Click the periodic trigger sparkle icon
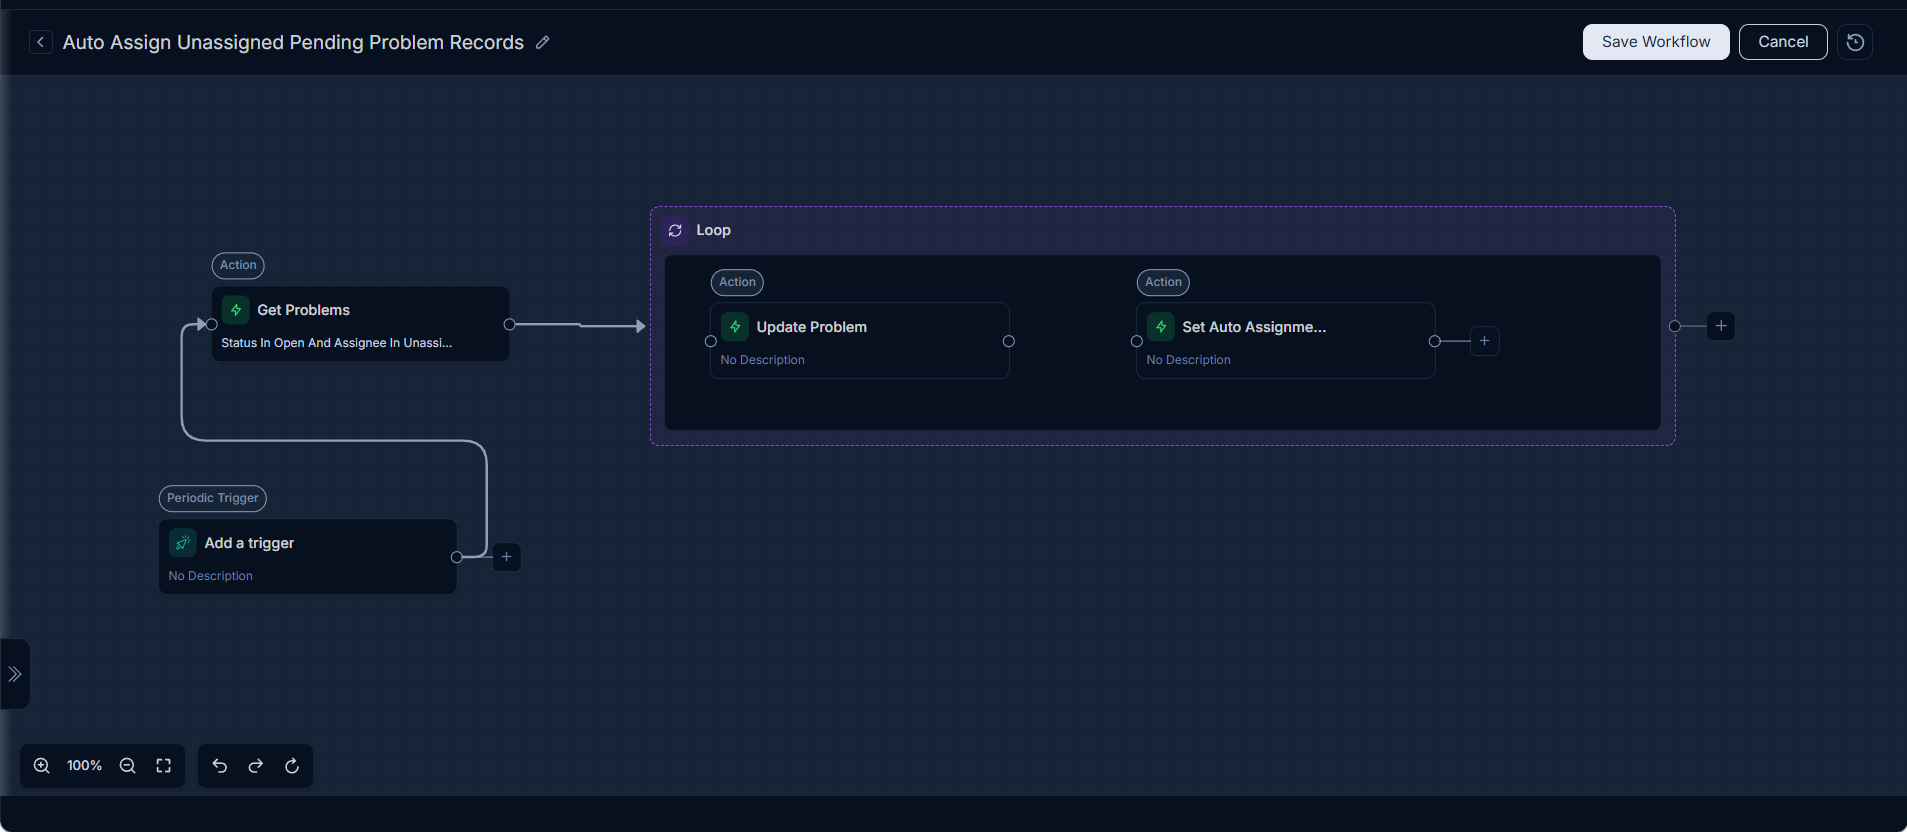 click(183, 543)
